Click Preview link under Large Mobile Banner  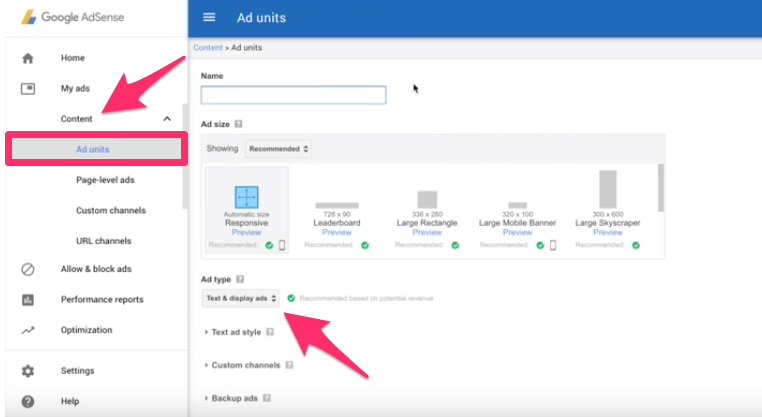(x=518, y=233)
